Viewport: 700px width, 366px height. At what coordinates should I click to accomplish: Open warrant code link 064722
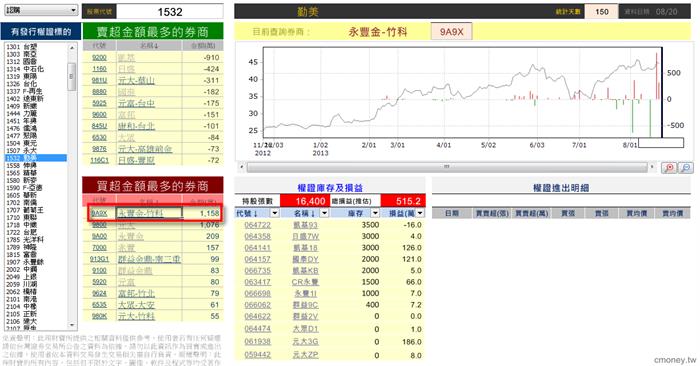(257, 225)
